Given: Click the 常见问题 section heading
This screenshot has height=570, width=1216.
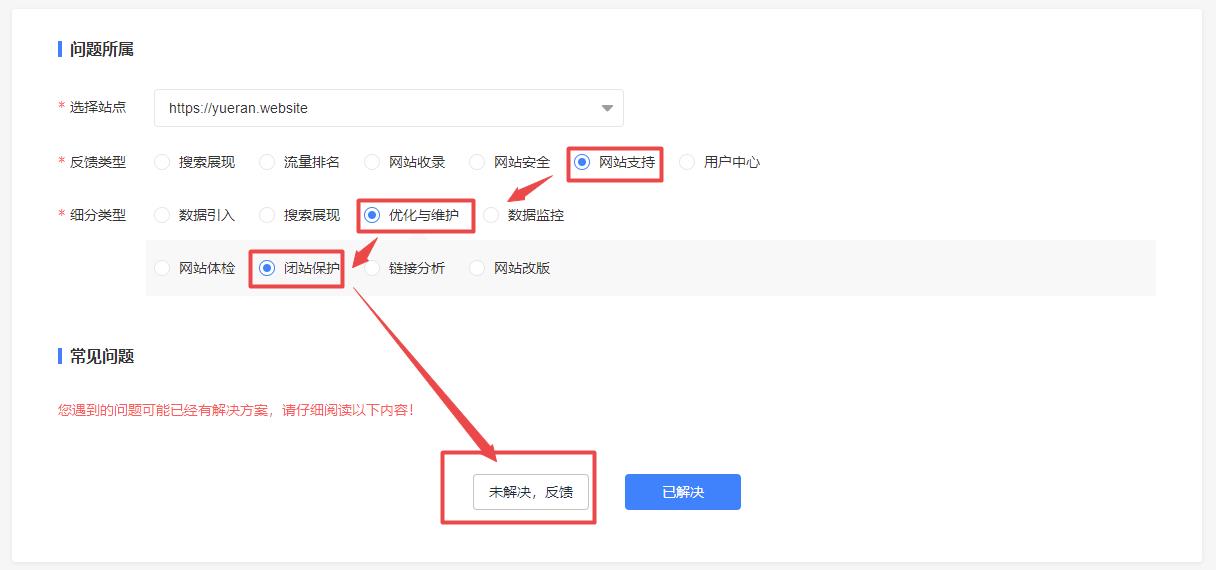Looking at the screenshot, I should tap(102, 356).
